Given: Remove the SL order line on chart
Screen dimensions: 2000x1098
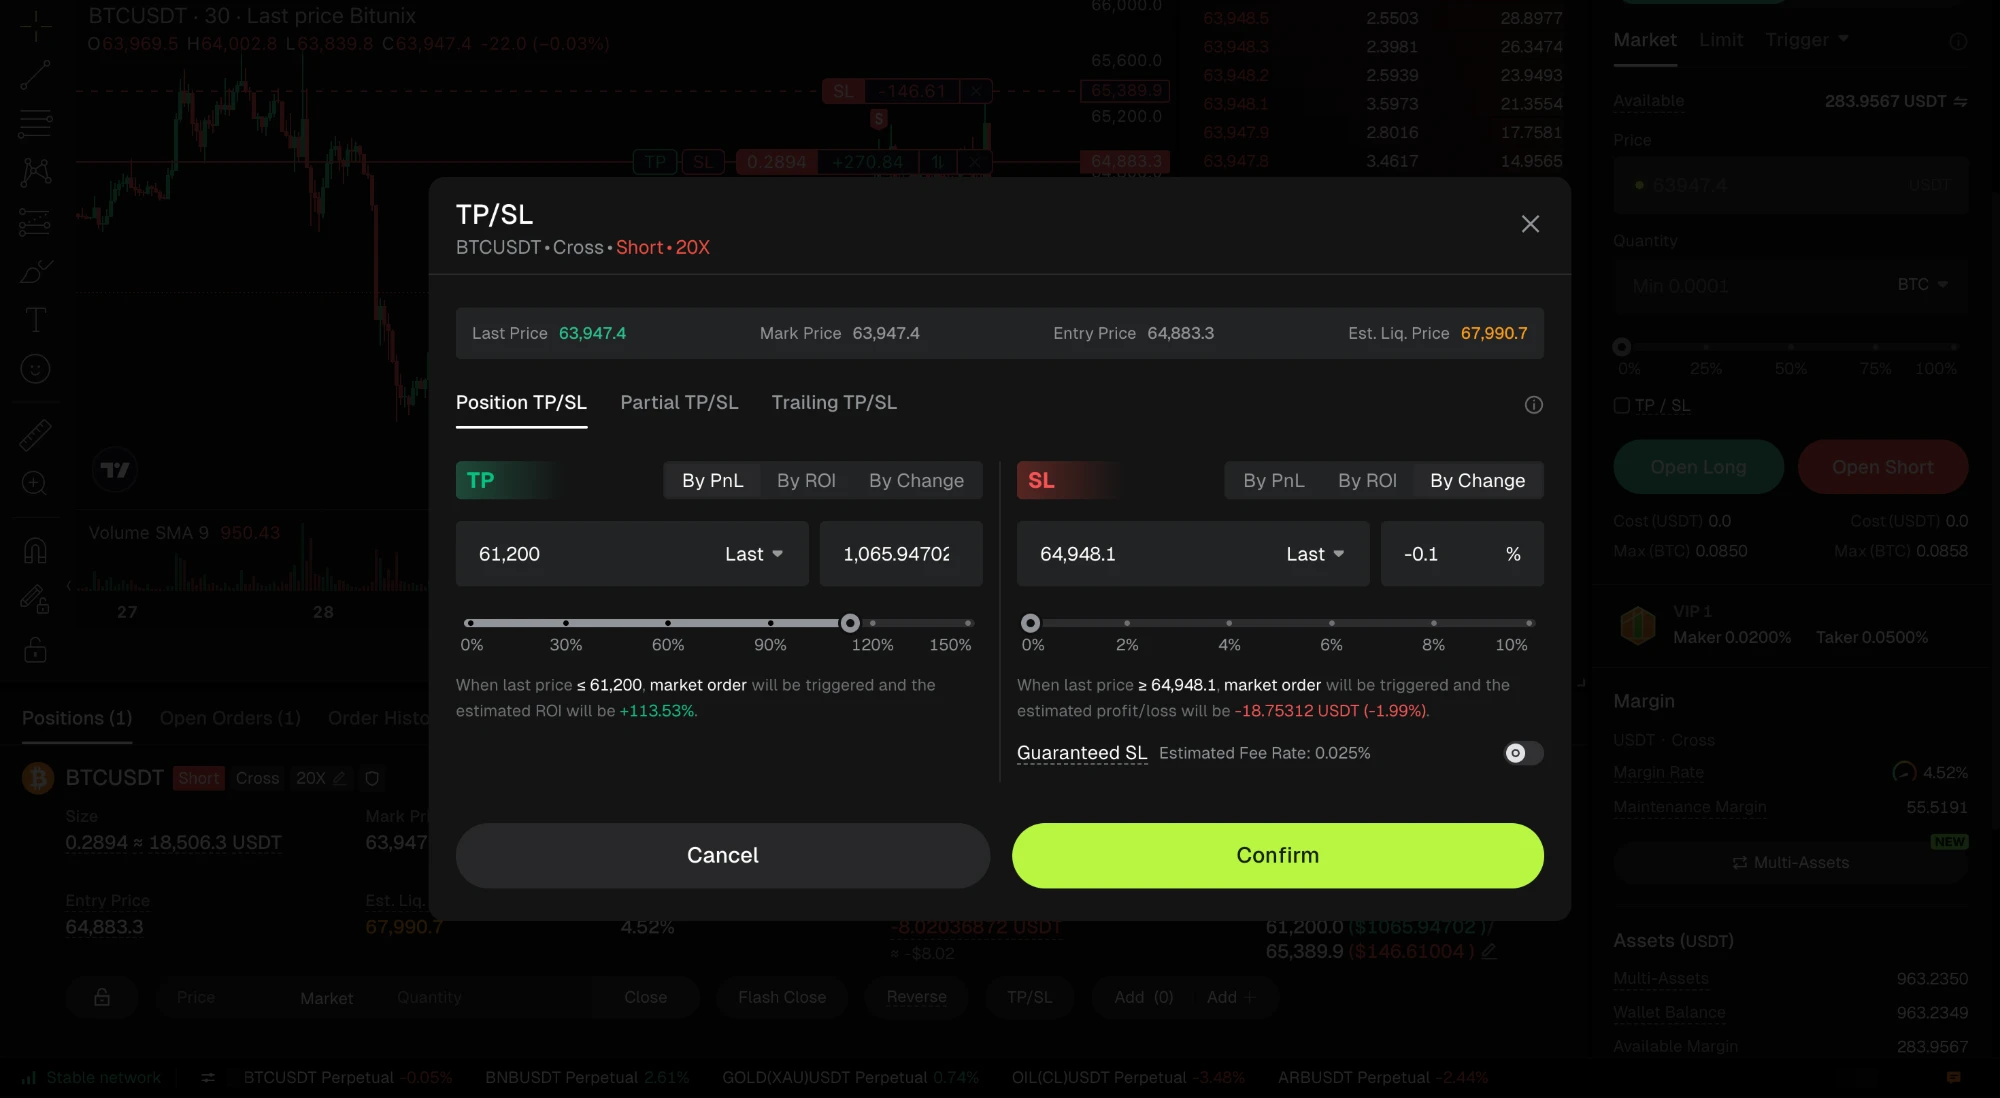Looking at the screenshot, I should pyautogui.click(x=975, y=91).
